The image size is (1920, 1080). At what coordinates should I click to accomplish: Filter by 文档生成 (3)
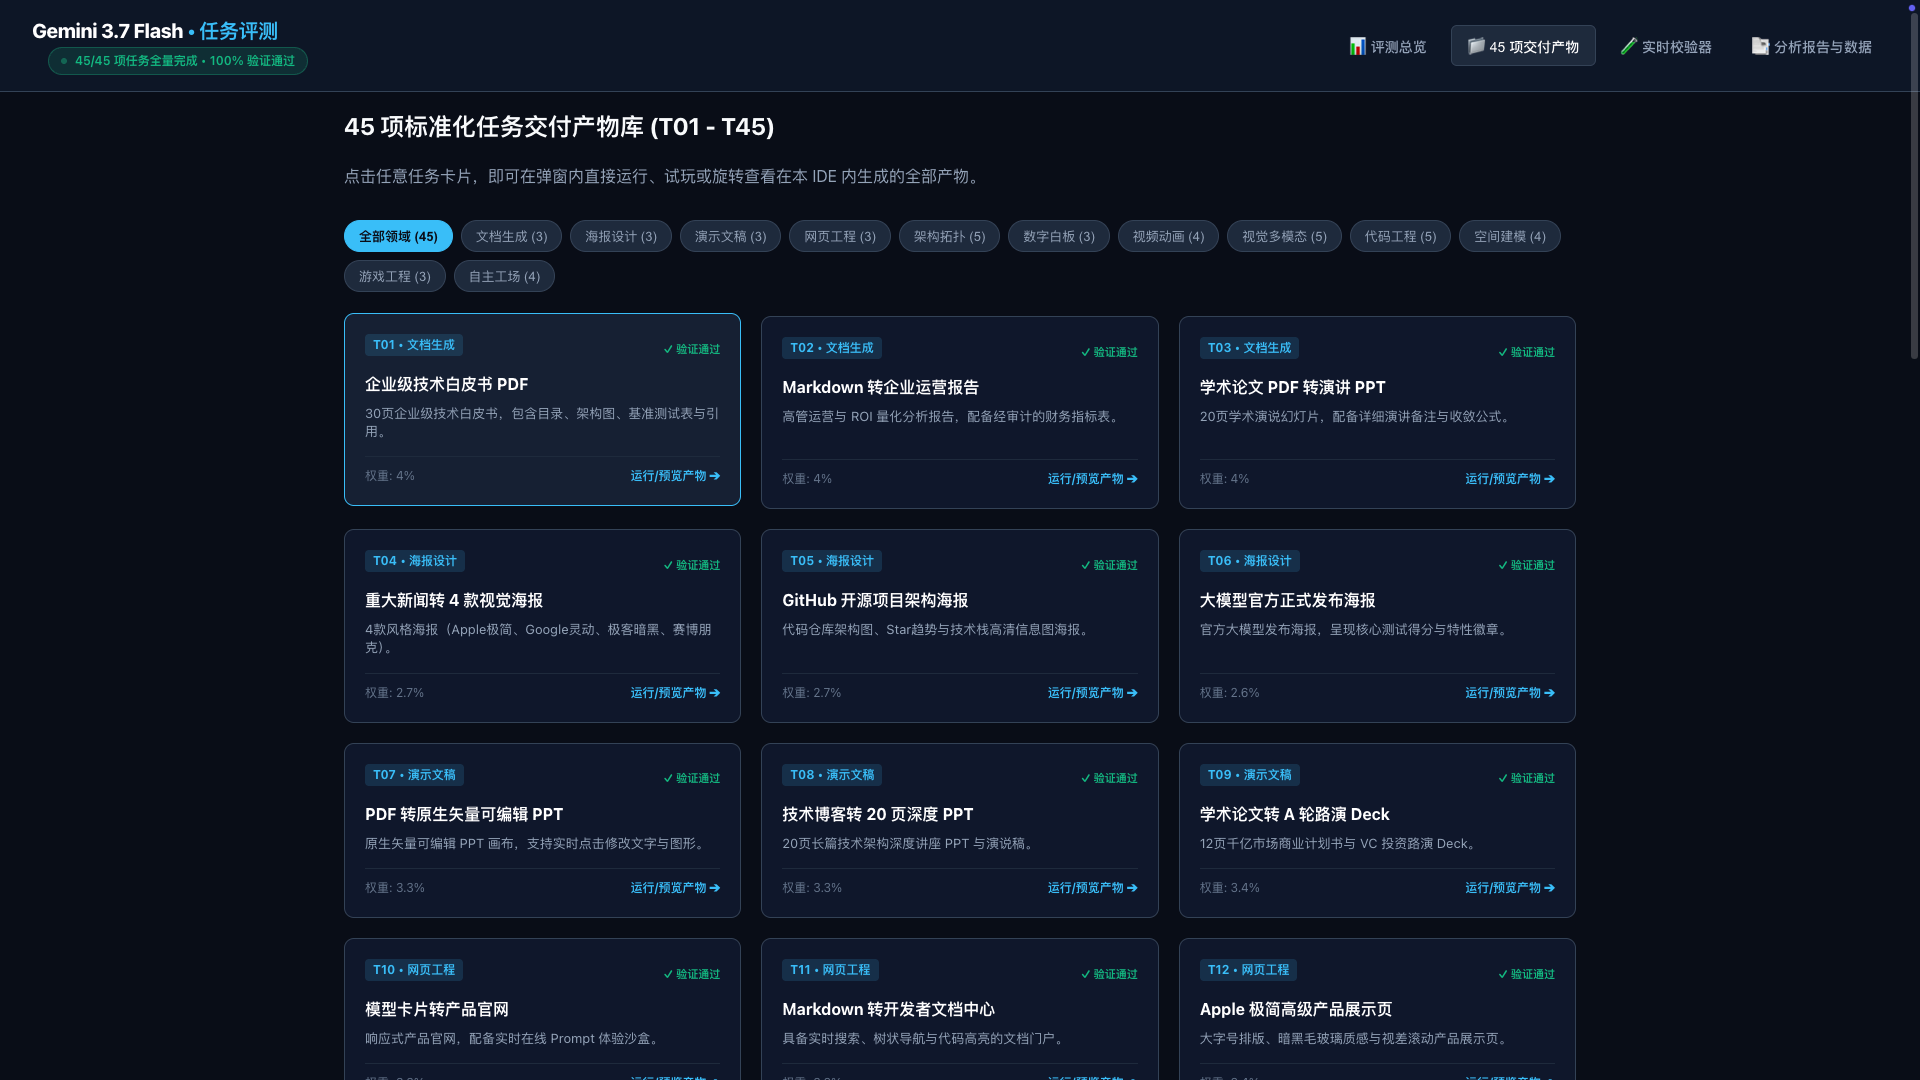tap(511, 236)
